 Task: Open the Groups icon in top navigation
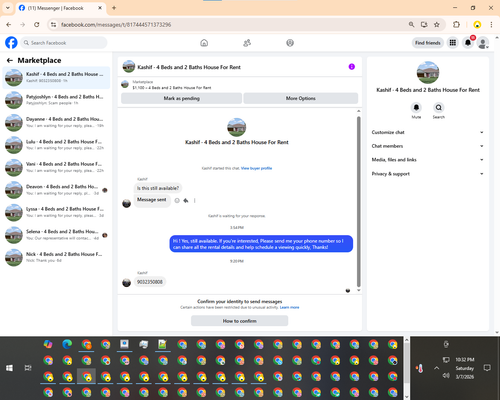pyautogui.click(x=290, y=43)
